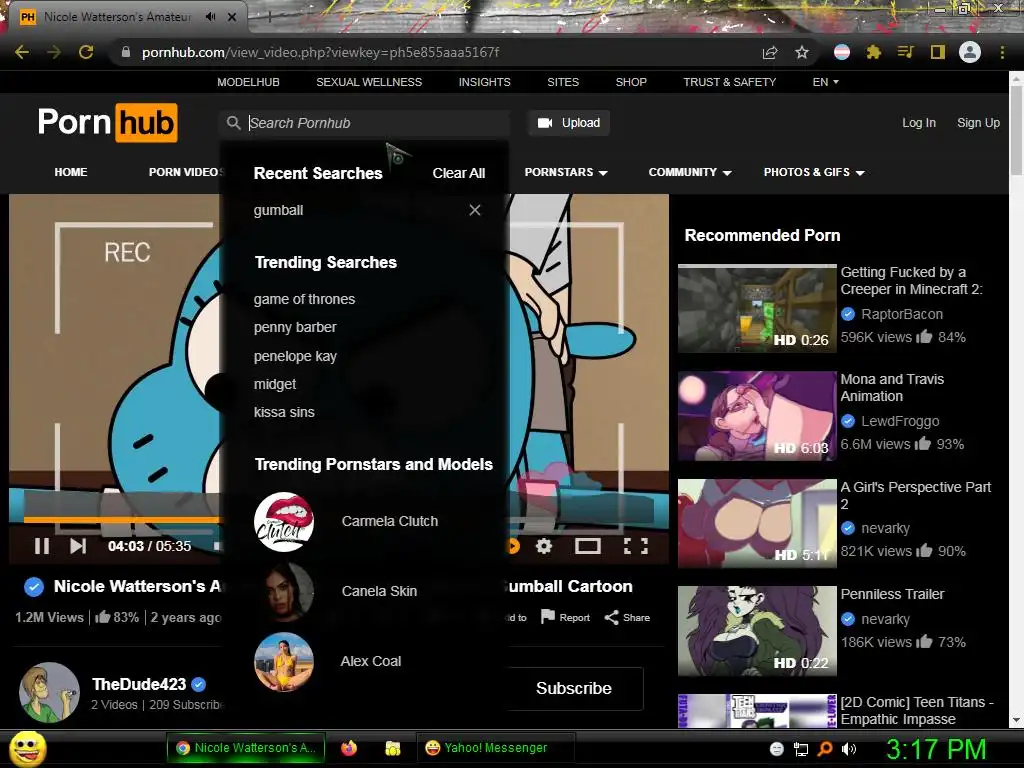Toggle theater mode on the player

click(x=588, y=546)
